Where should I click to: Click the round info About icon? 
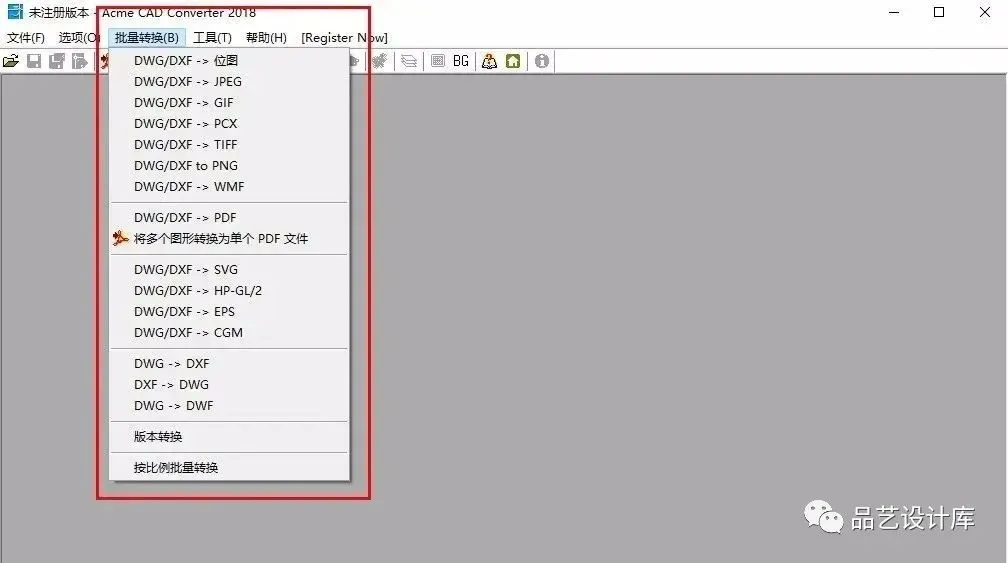[542, 61]
